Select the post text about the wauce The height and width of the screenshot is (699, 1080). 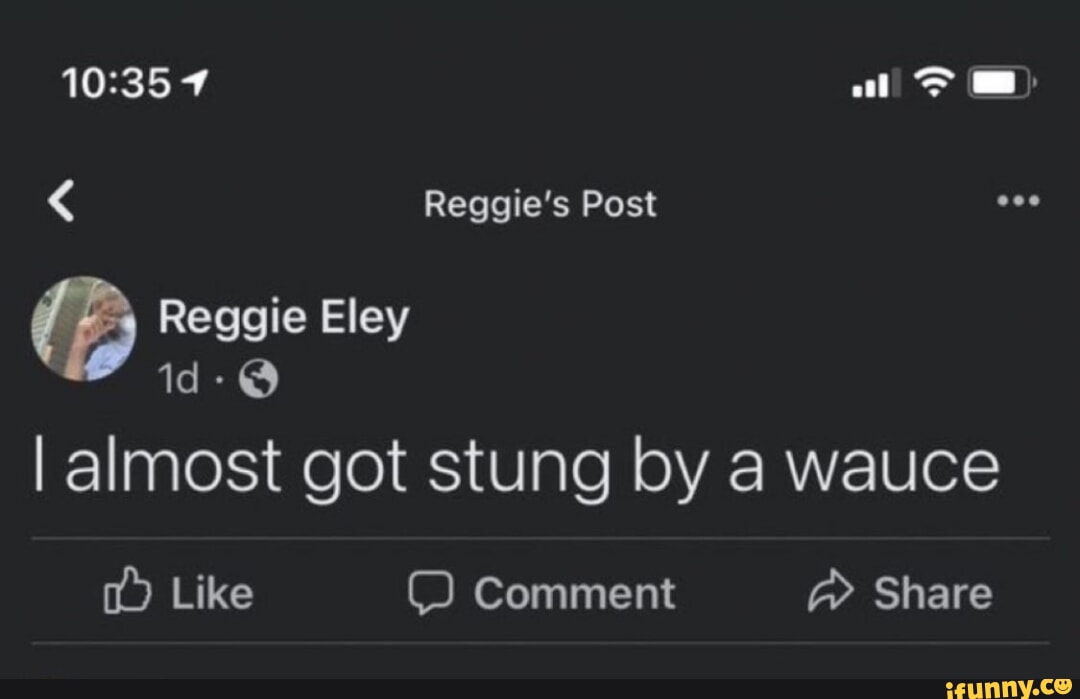519,463
